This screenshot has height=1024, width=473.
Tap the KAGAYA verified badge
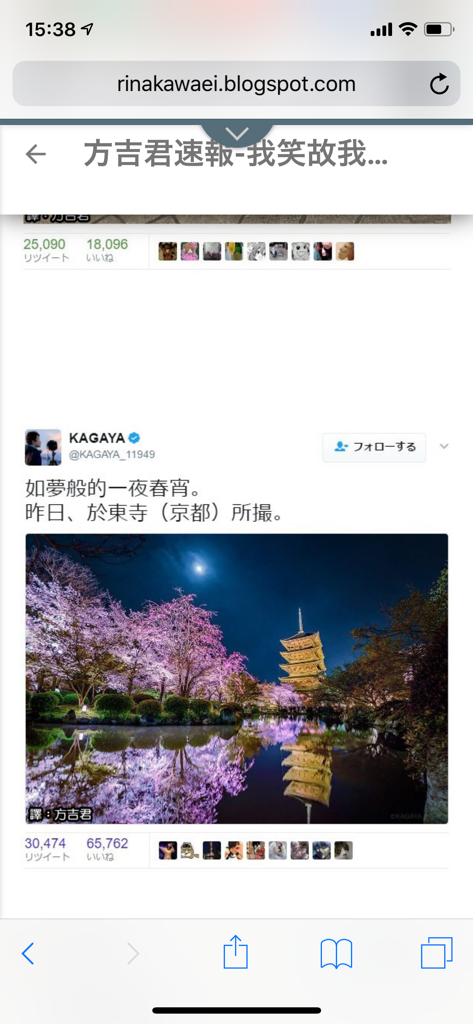pyautogui.click(x=134, y=438)
